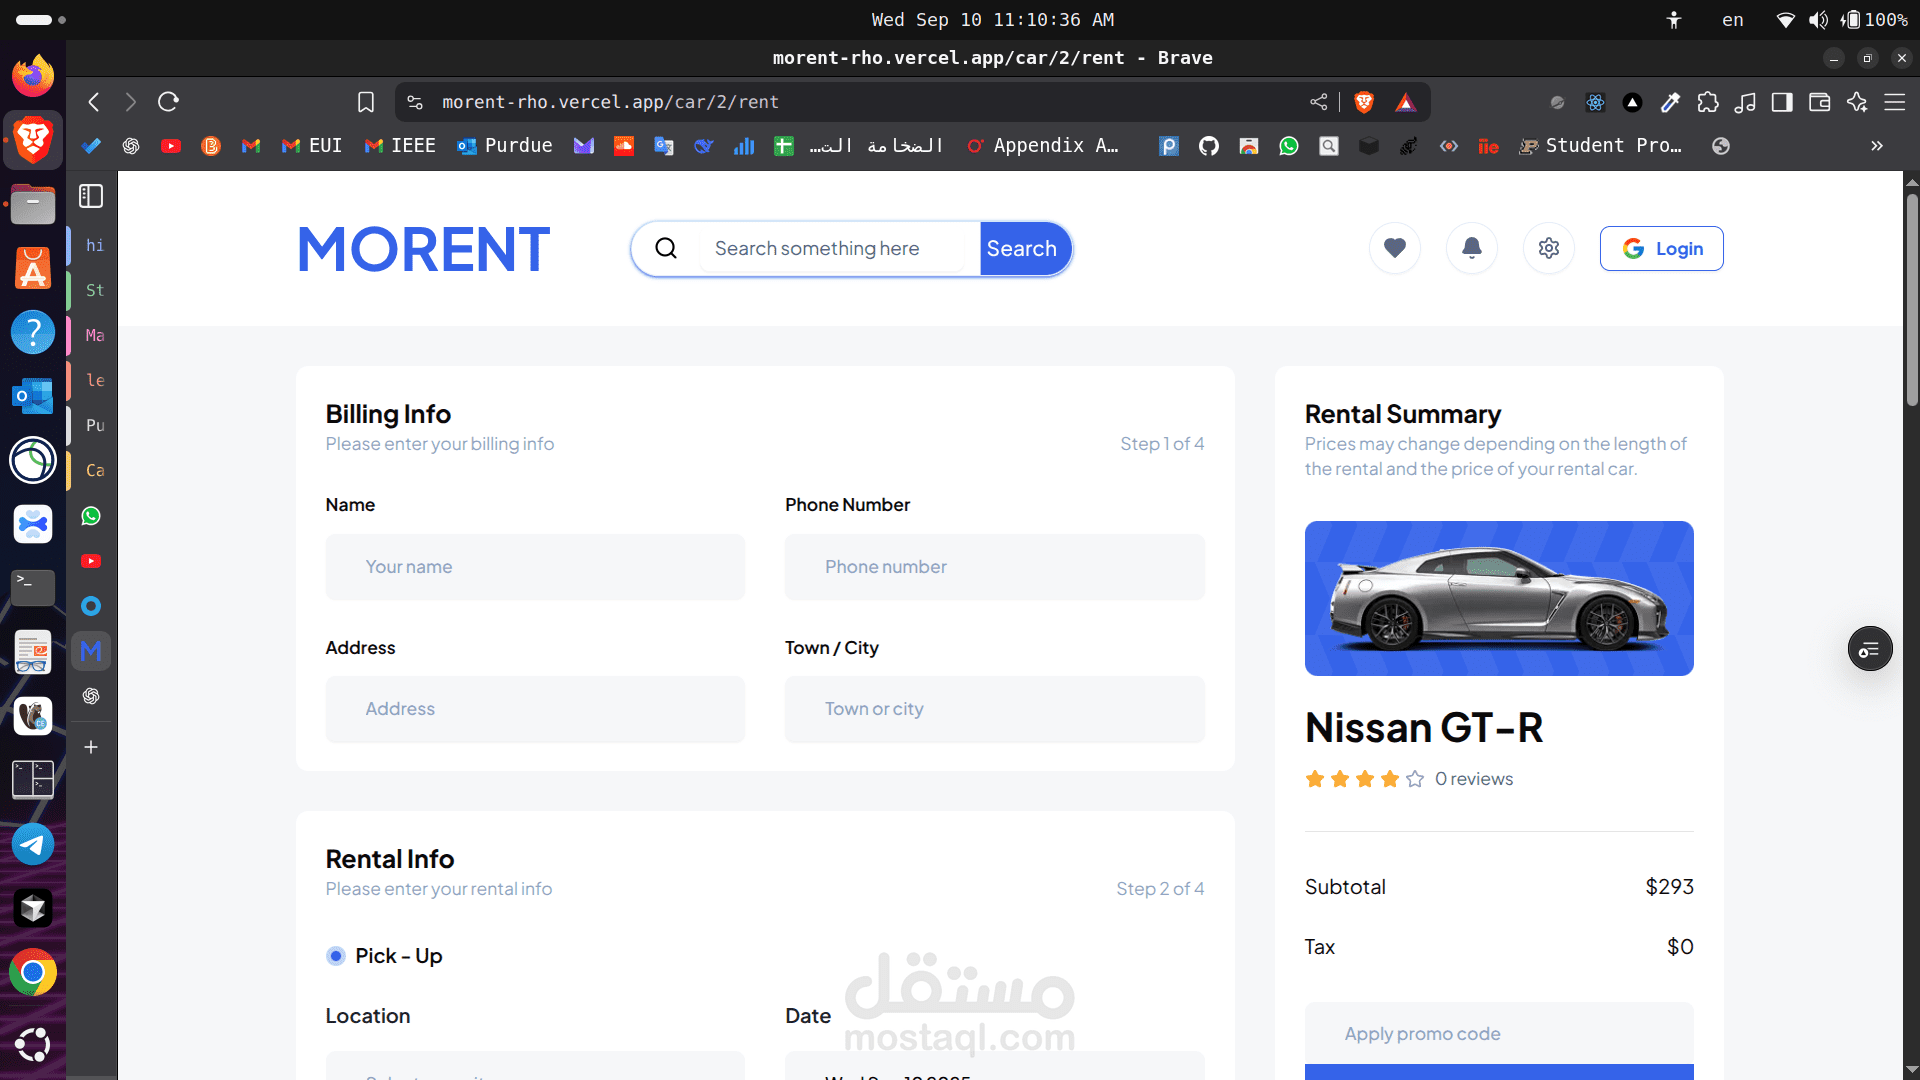The width and height of the screenshot is (1920, 1080).
Task: Click the floating dark circular button
Action: coord(1870,650)
